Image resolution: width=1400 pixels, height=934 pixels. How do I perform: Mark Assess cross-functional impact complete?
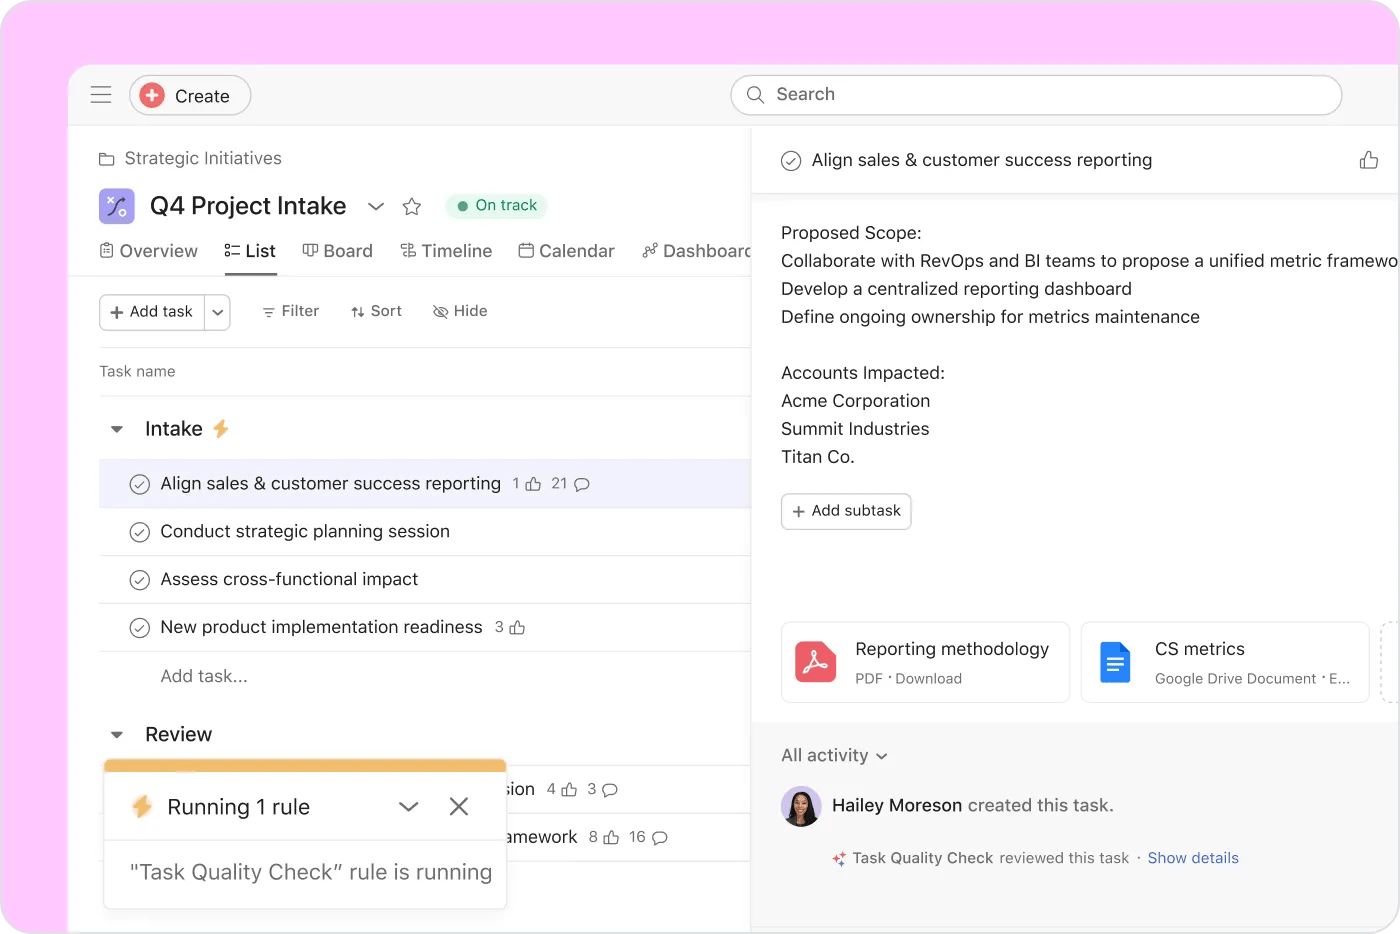coord(140,580)
